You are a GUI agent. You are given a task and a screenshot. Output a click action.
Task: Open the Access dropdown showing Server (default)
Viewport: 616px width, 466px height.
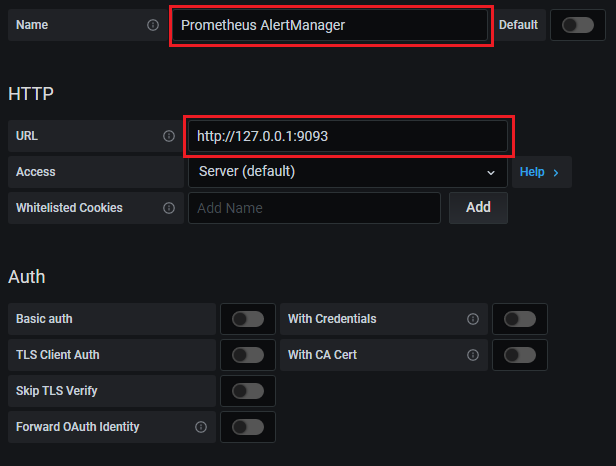(348, 172)
